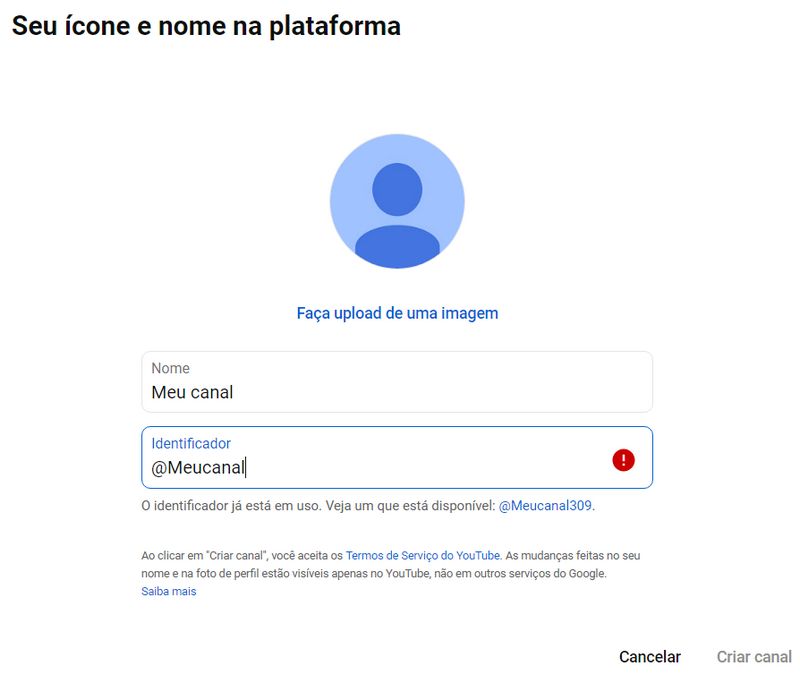
Task: Open Termos de Serviço do YouTube link
Action: coord(423,556)
